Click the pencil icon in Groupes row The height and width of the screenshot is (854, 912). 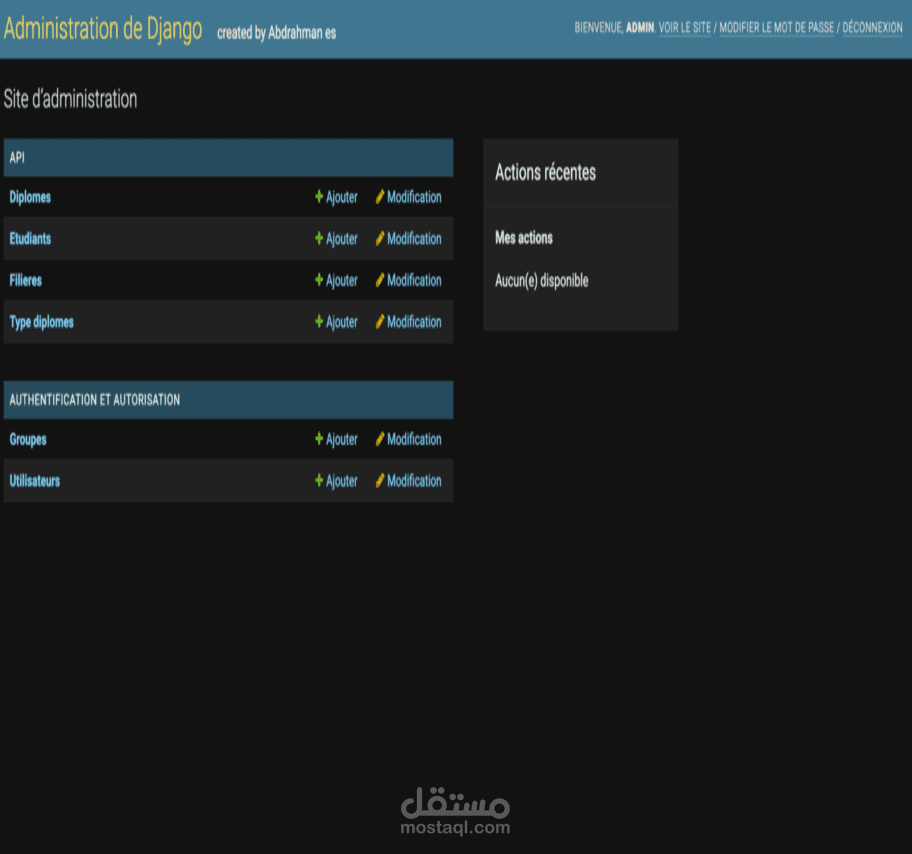coord(380,439)
